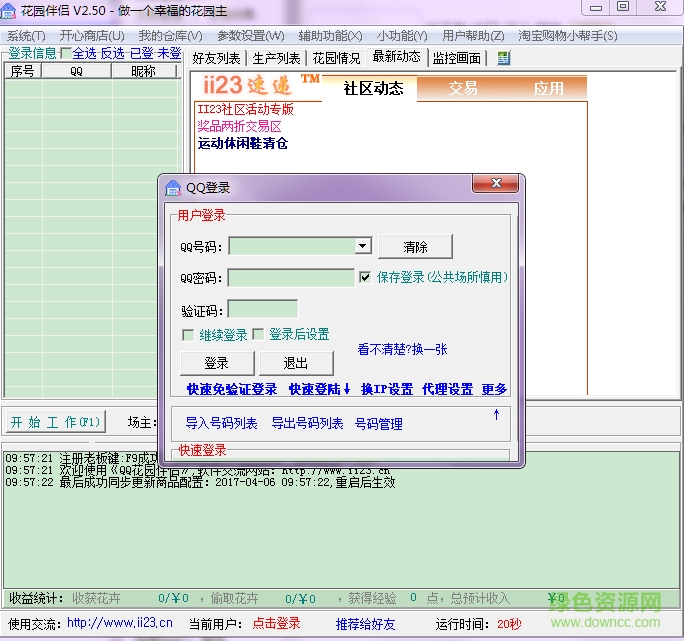The height and width of the screenshot is (641, 684).
Task: Tick the 全选 checkbox in login info
Action: click(66, 53)
